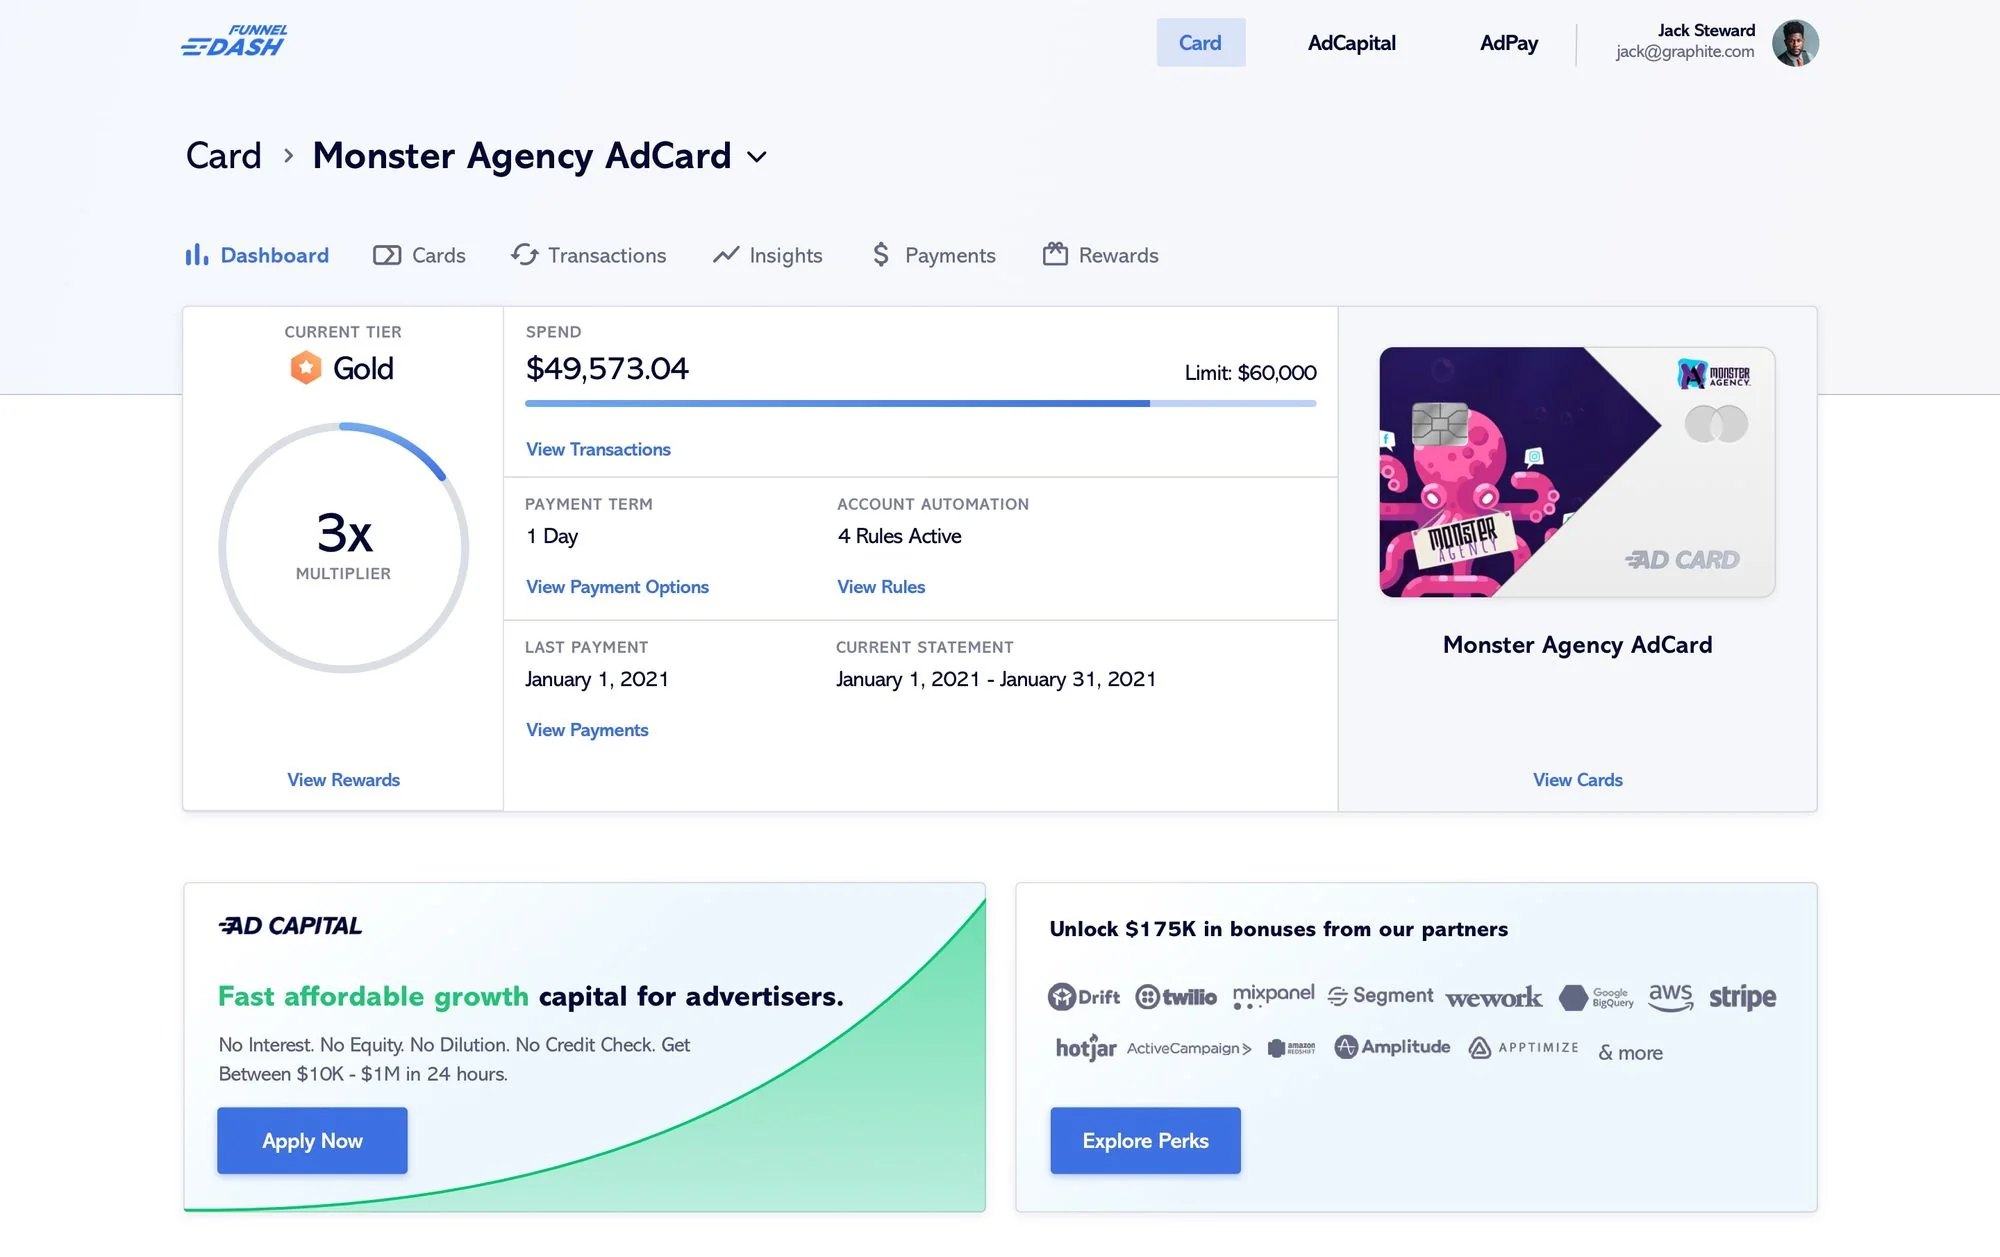Click the "& more" partners text
Image resolution: width=2000 pixels, height=1257 pixels.
[x=1630, y=1053]
